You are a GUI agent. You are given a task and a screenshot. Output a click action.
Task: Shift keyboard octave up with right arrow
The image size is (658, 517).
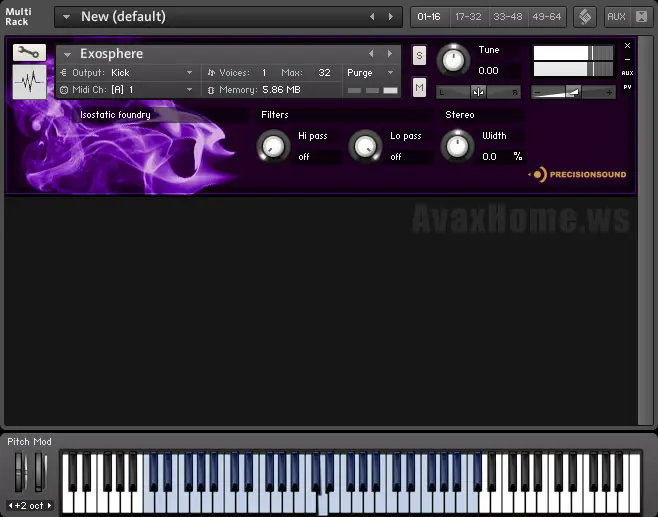click(50, 506)
